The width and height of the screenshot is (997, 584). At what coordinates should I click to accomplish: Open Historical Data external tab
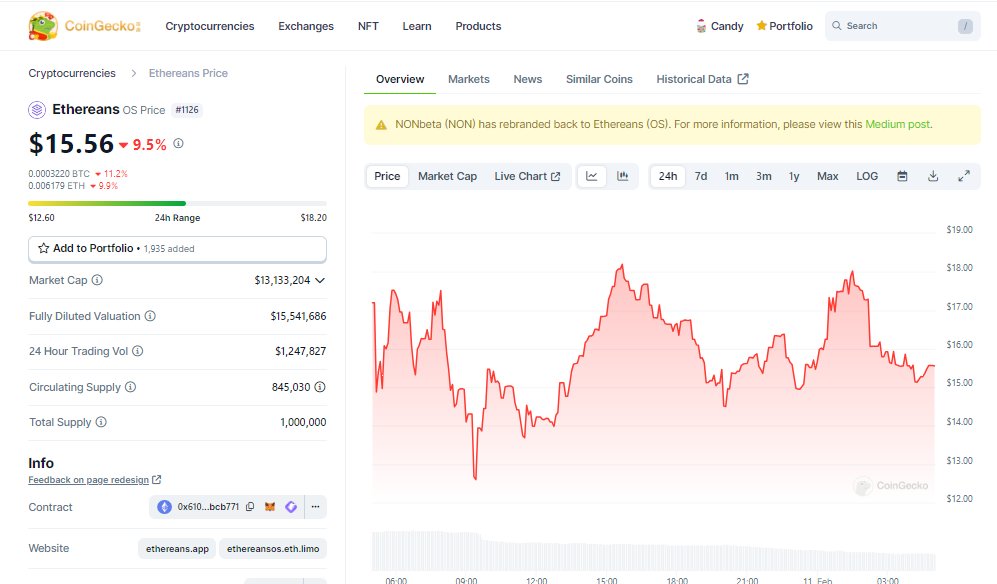click(x=702, y=80)
